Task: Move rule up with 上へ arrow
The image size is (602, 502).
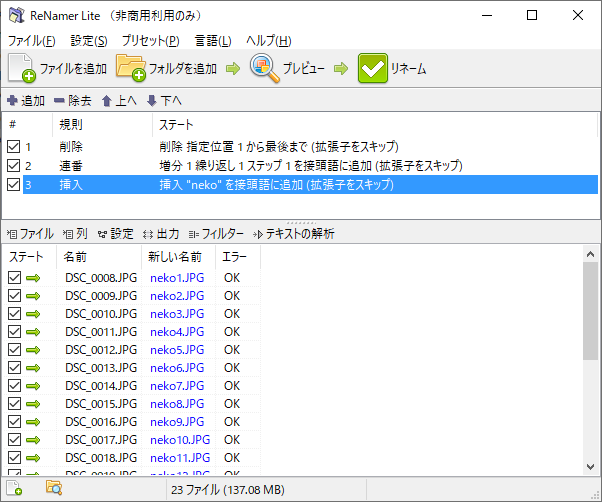Action: pos(119,101)
